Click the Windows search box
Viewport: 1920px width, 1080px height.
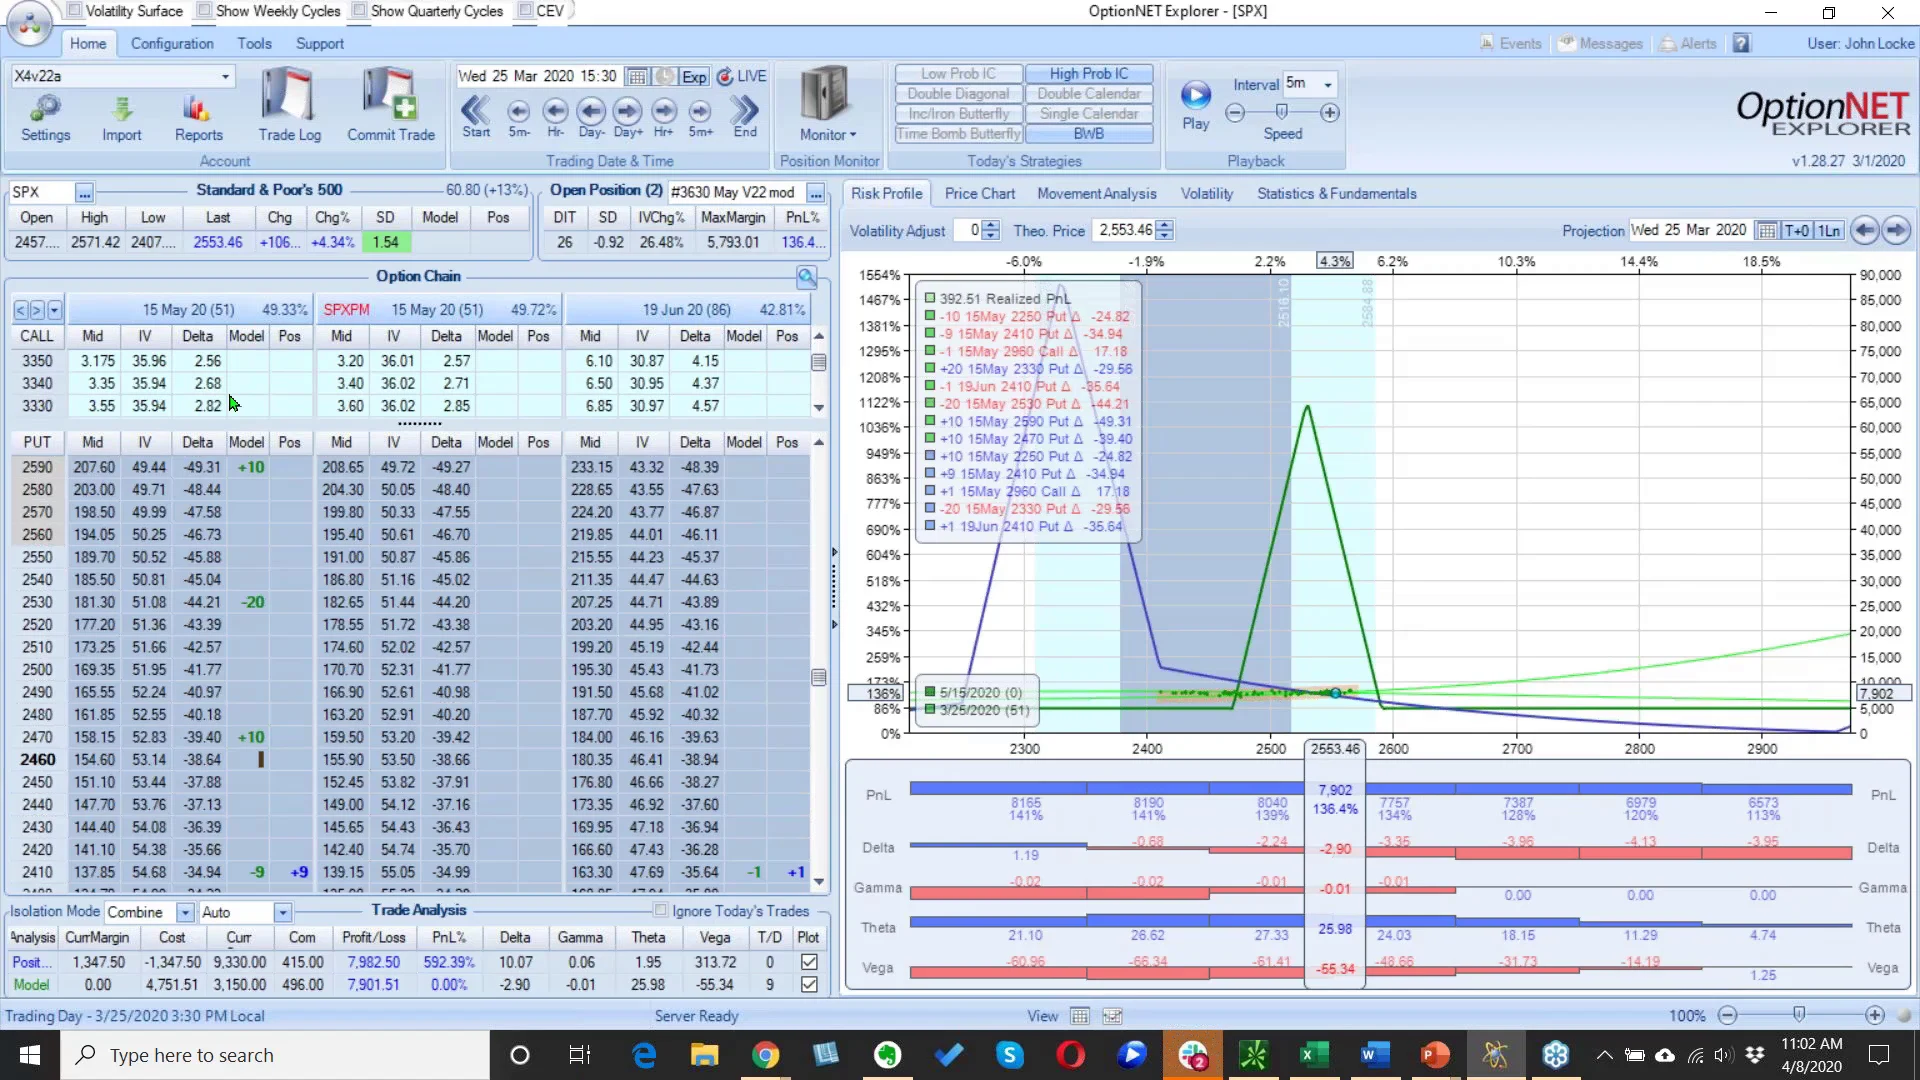(275, 1055)
